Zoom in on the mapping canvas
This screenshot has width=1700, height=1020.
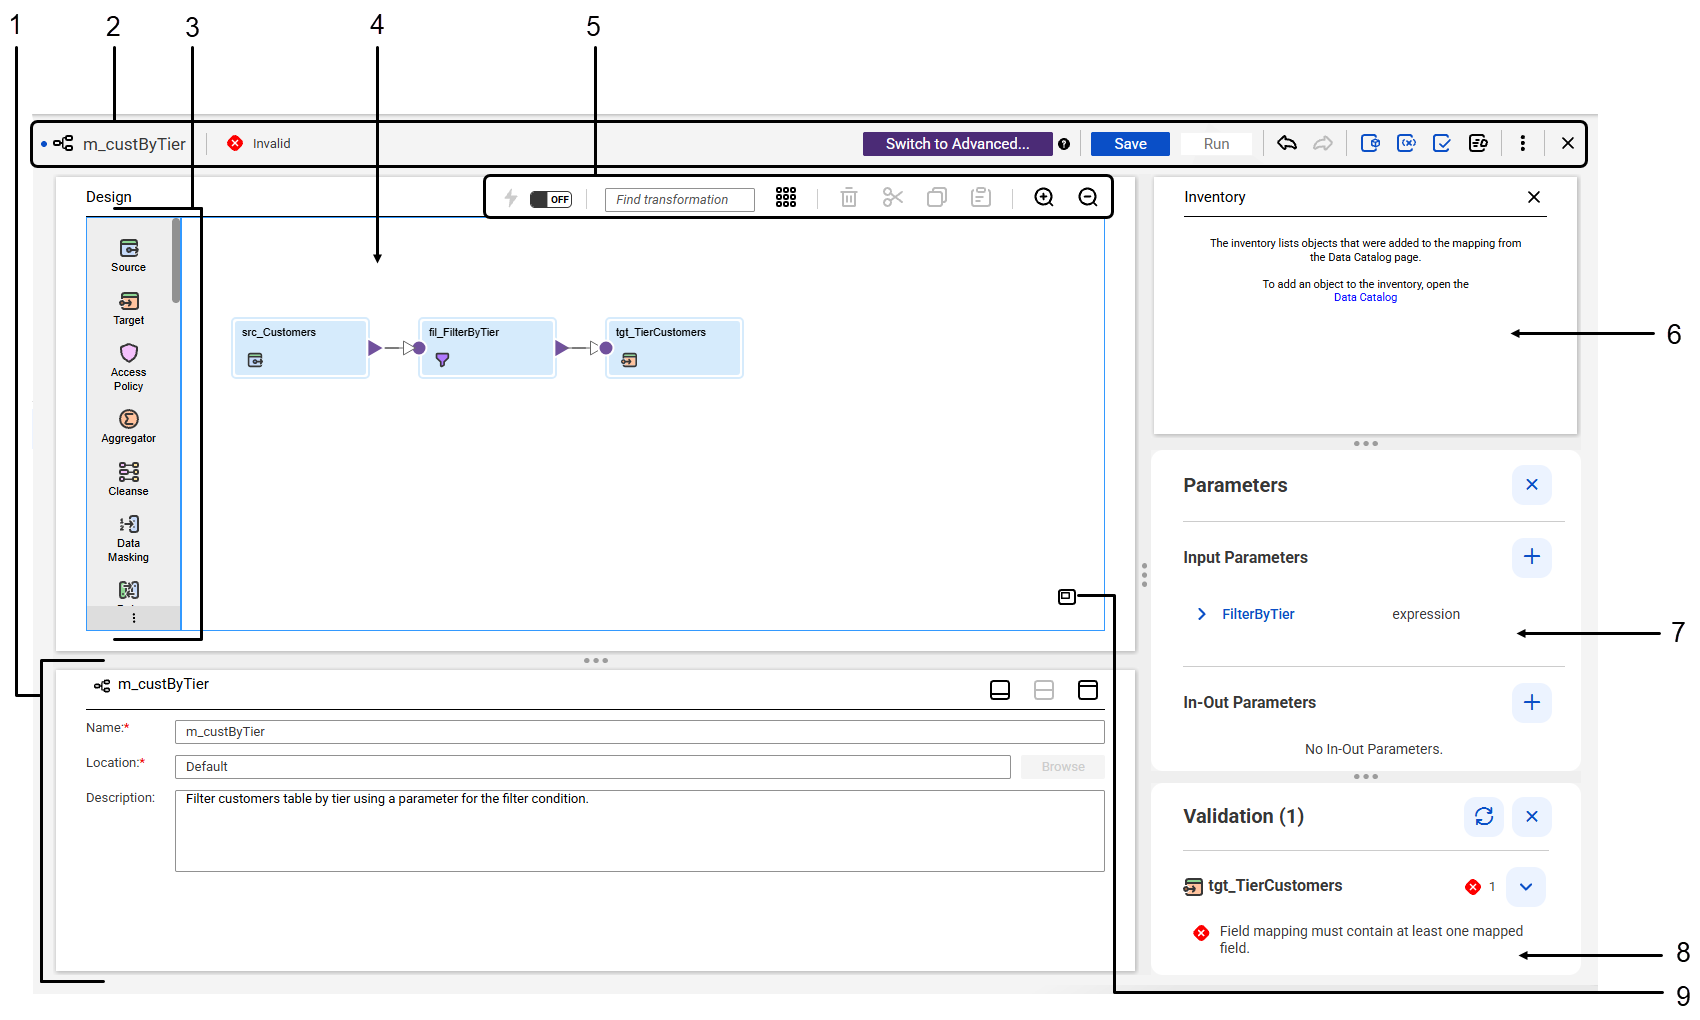[1044, 197]
